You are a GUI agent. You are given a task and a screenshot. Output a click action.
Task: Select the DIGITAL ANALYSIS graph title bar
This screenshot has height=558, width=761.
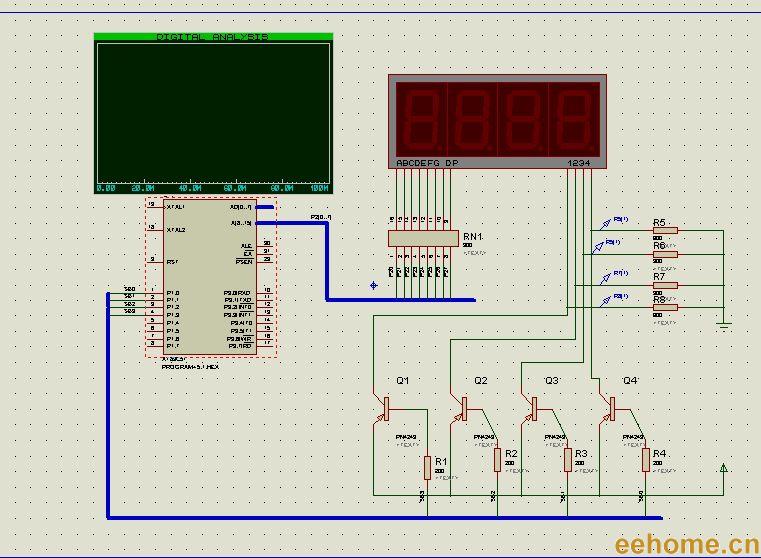(x=214, y=37)
